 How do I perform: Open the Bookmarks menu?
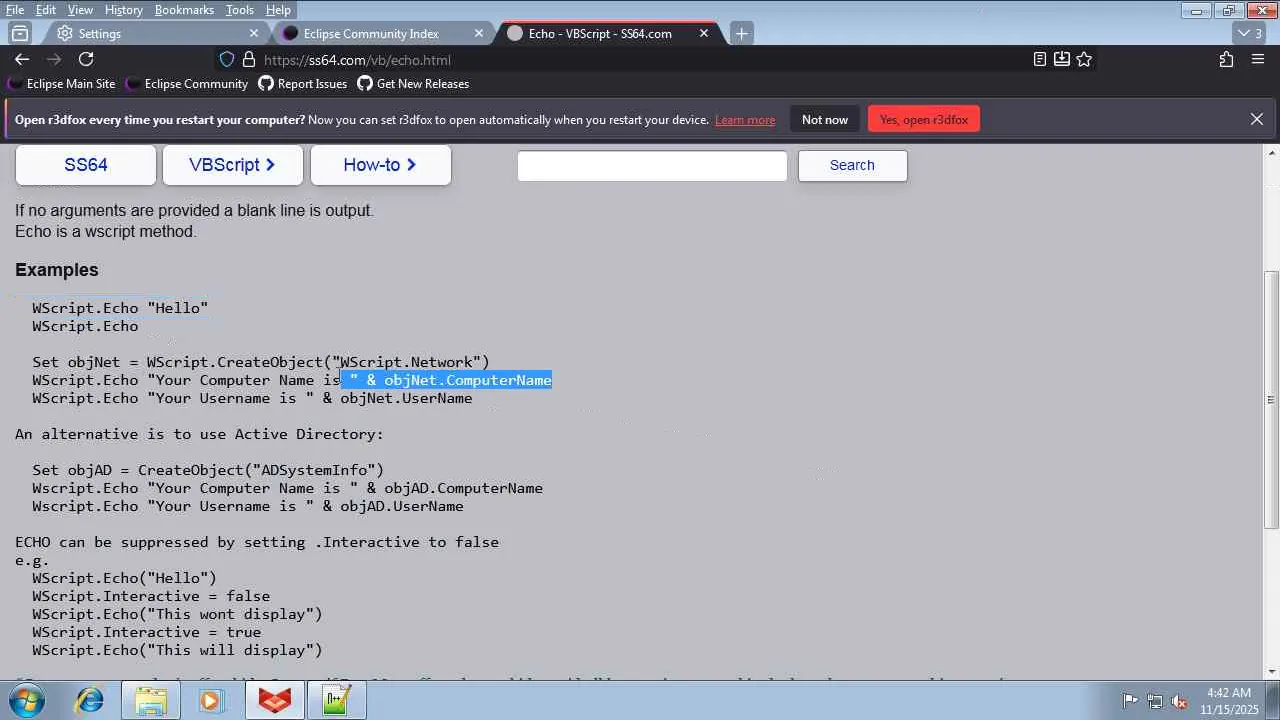point(184,10)
